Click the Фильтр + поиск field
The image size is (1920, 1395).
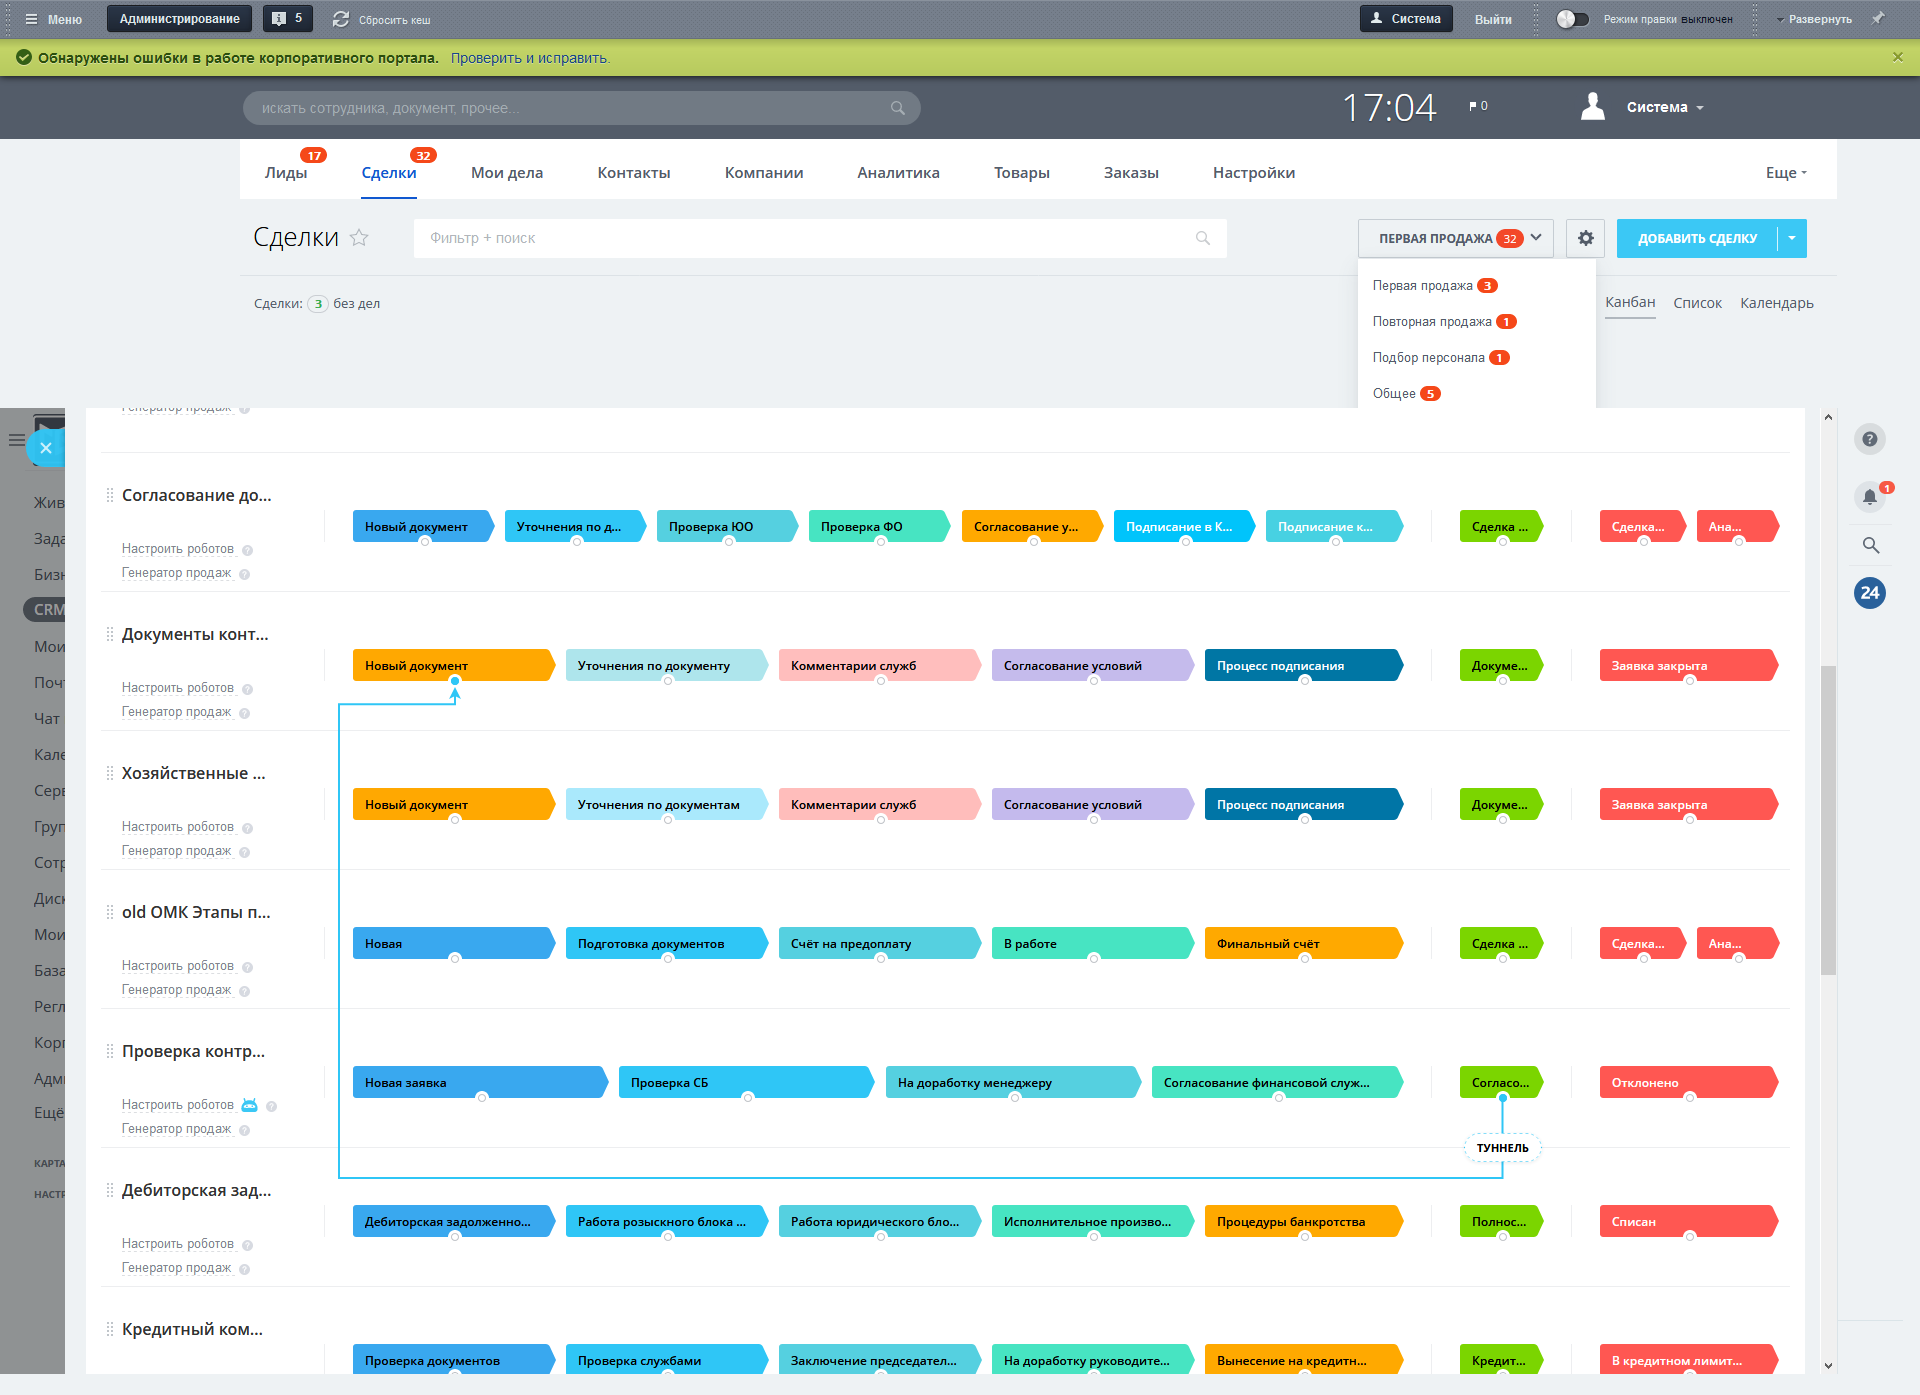coord(800,238)
